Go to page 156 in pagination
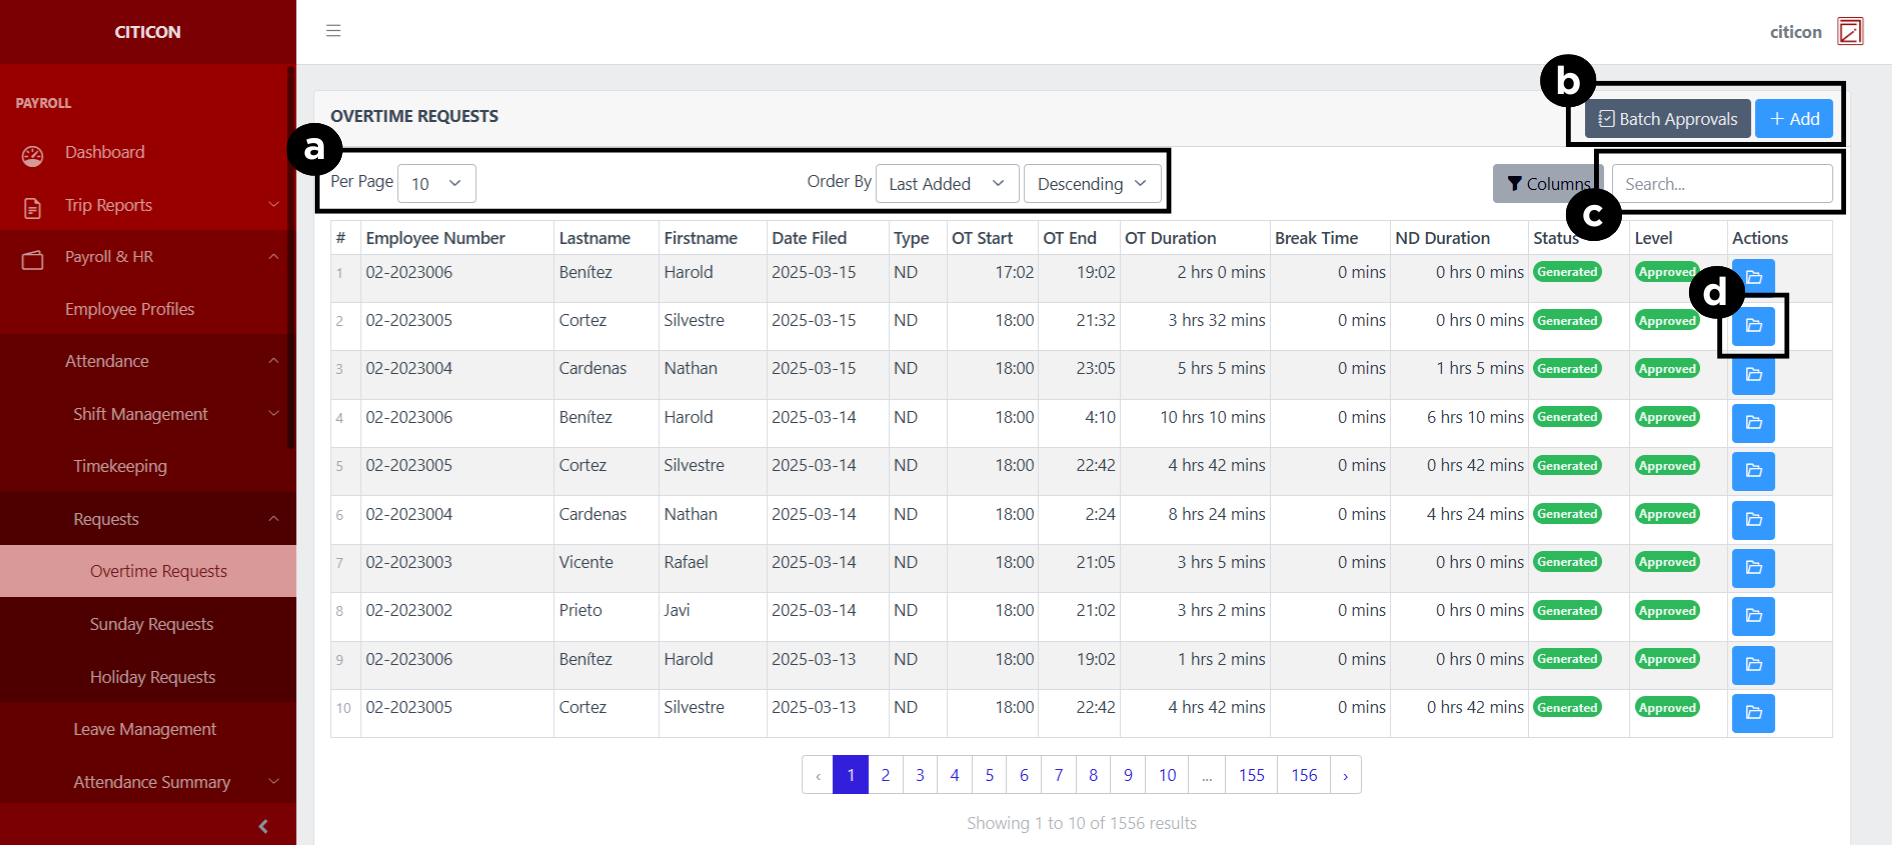Screen dimensions: 1892x845 [1304, 775]
